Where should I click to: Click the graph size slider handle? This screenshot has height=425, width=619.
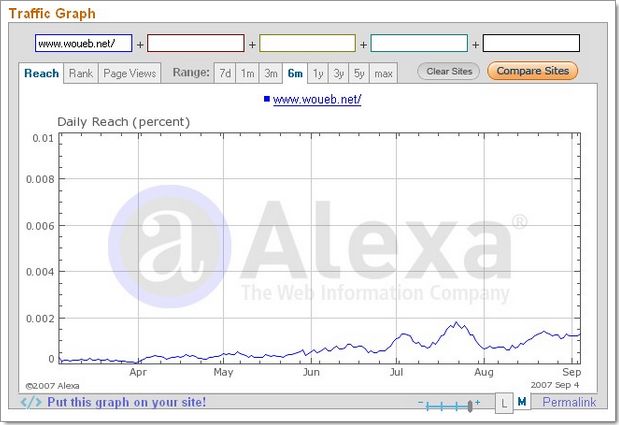(470, 406)
